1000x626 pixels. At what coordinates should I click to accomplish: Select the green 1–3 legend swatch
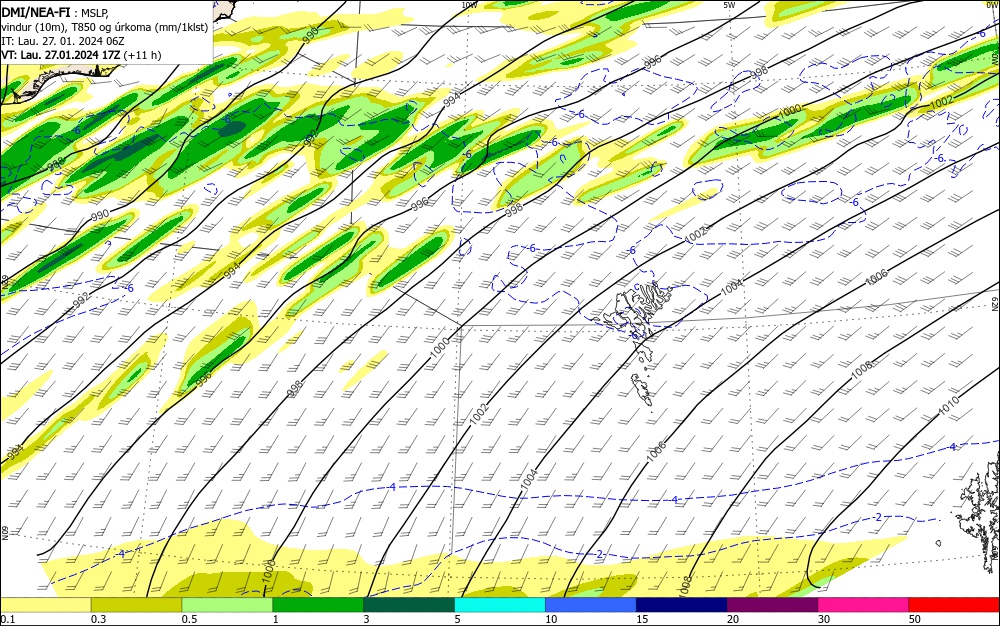[318, 605]
